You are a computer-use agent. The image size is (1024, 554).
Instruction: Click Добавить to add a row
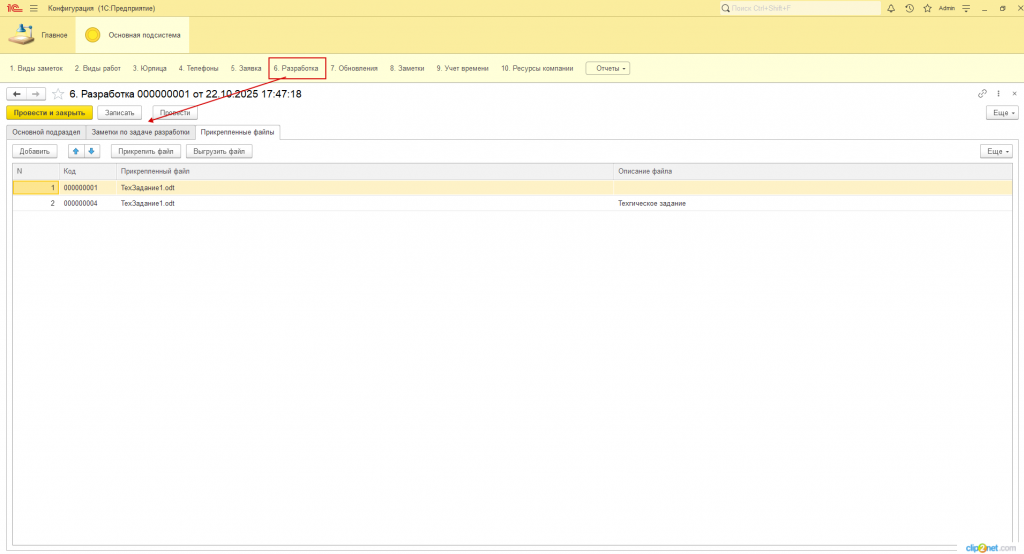click(35, 152)
